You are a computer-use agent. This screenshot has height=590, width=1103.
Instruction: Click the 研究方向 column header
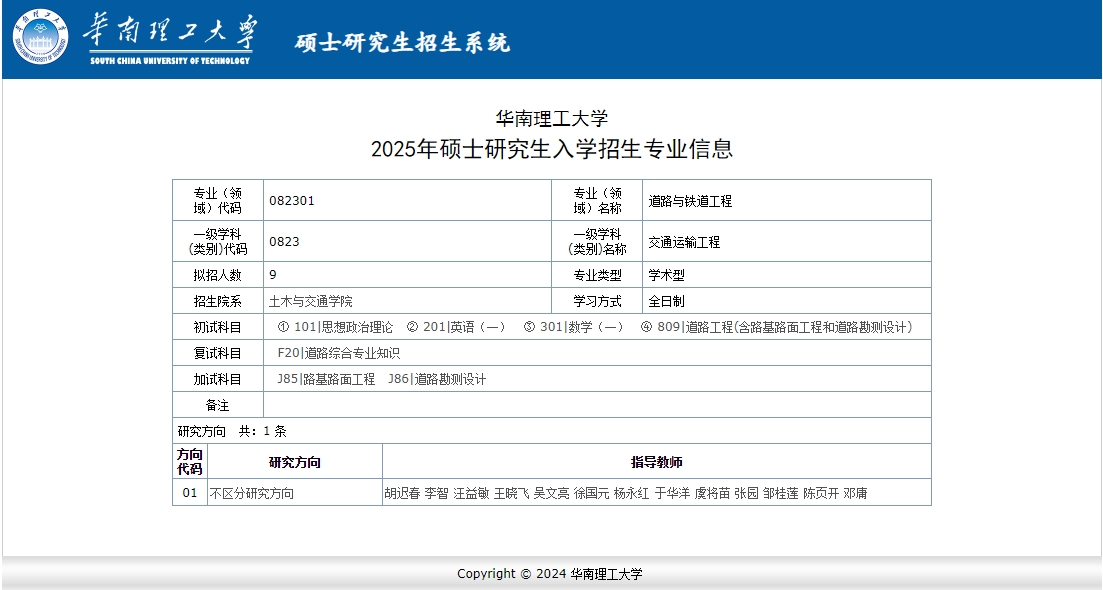295,462
